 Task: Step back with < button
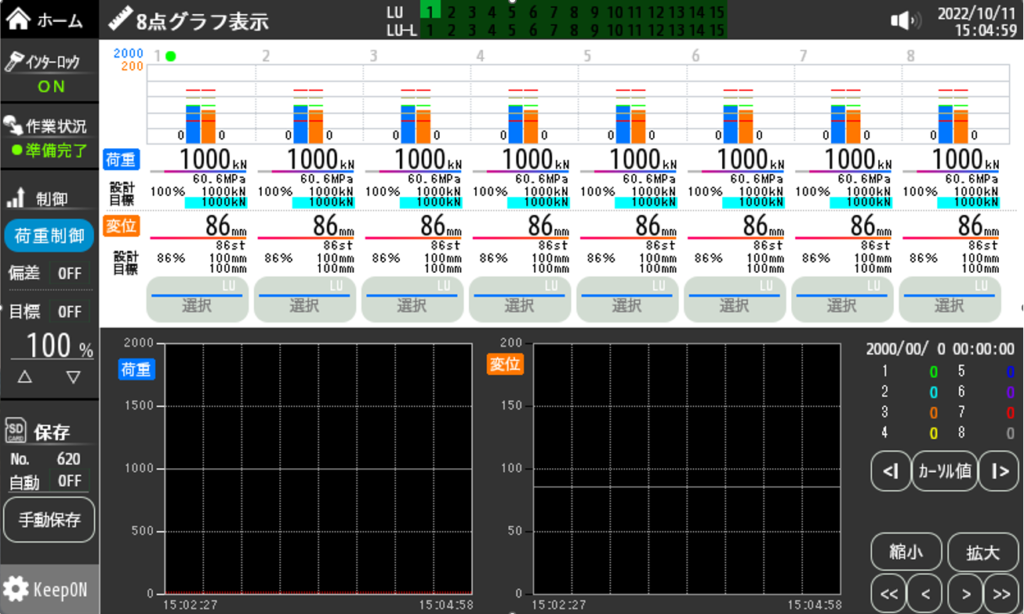pos(925,594)
